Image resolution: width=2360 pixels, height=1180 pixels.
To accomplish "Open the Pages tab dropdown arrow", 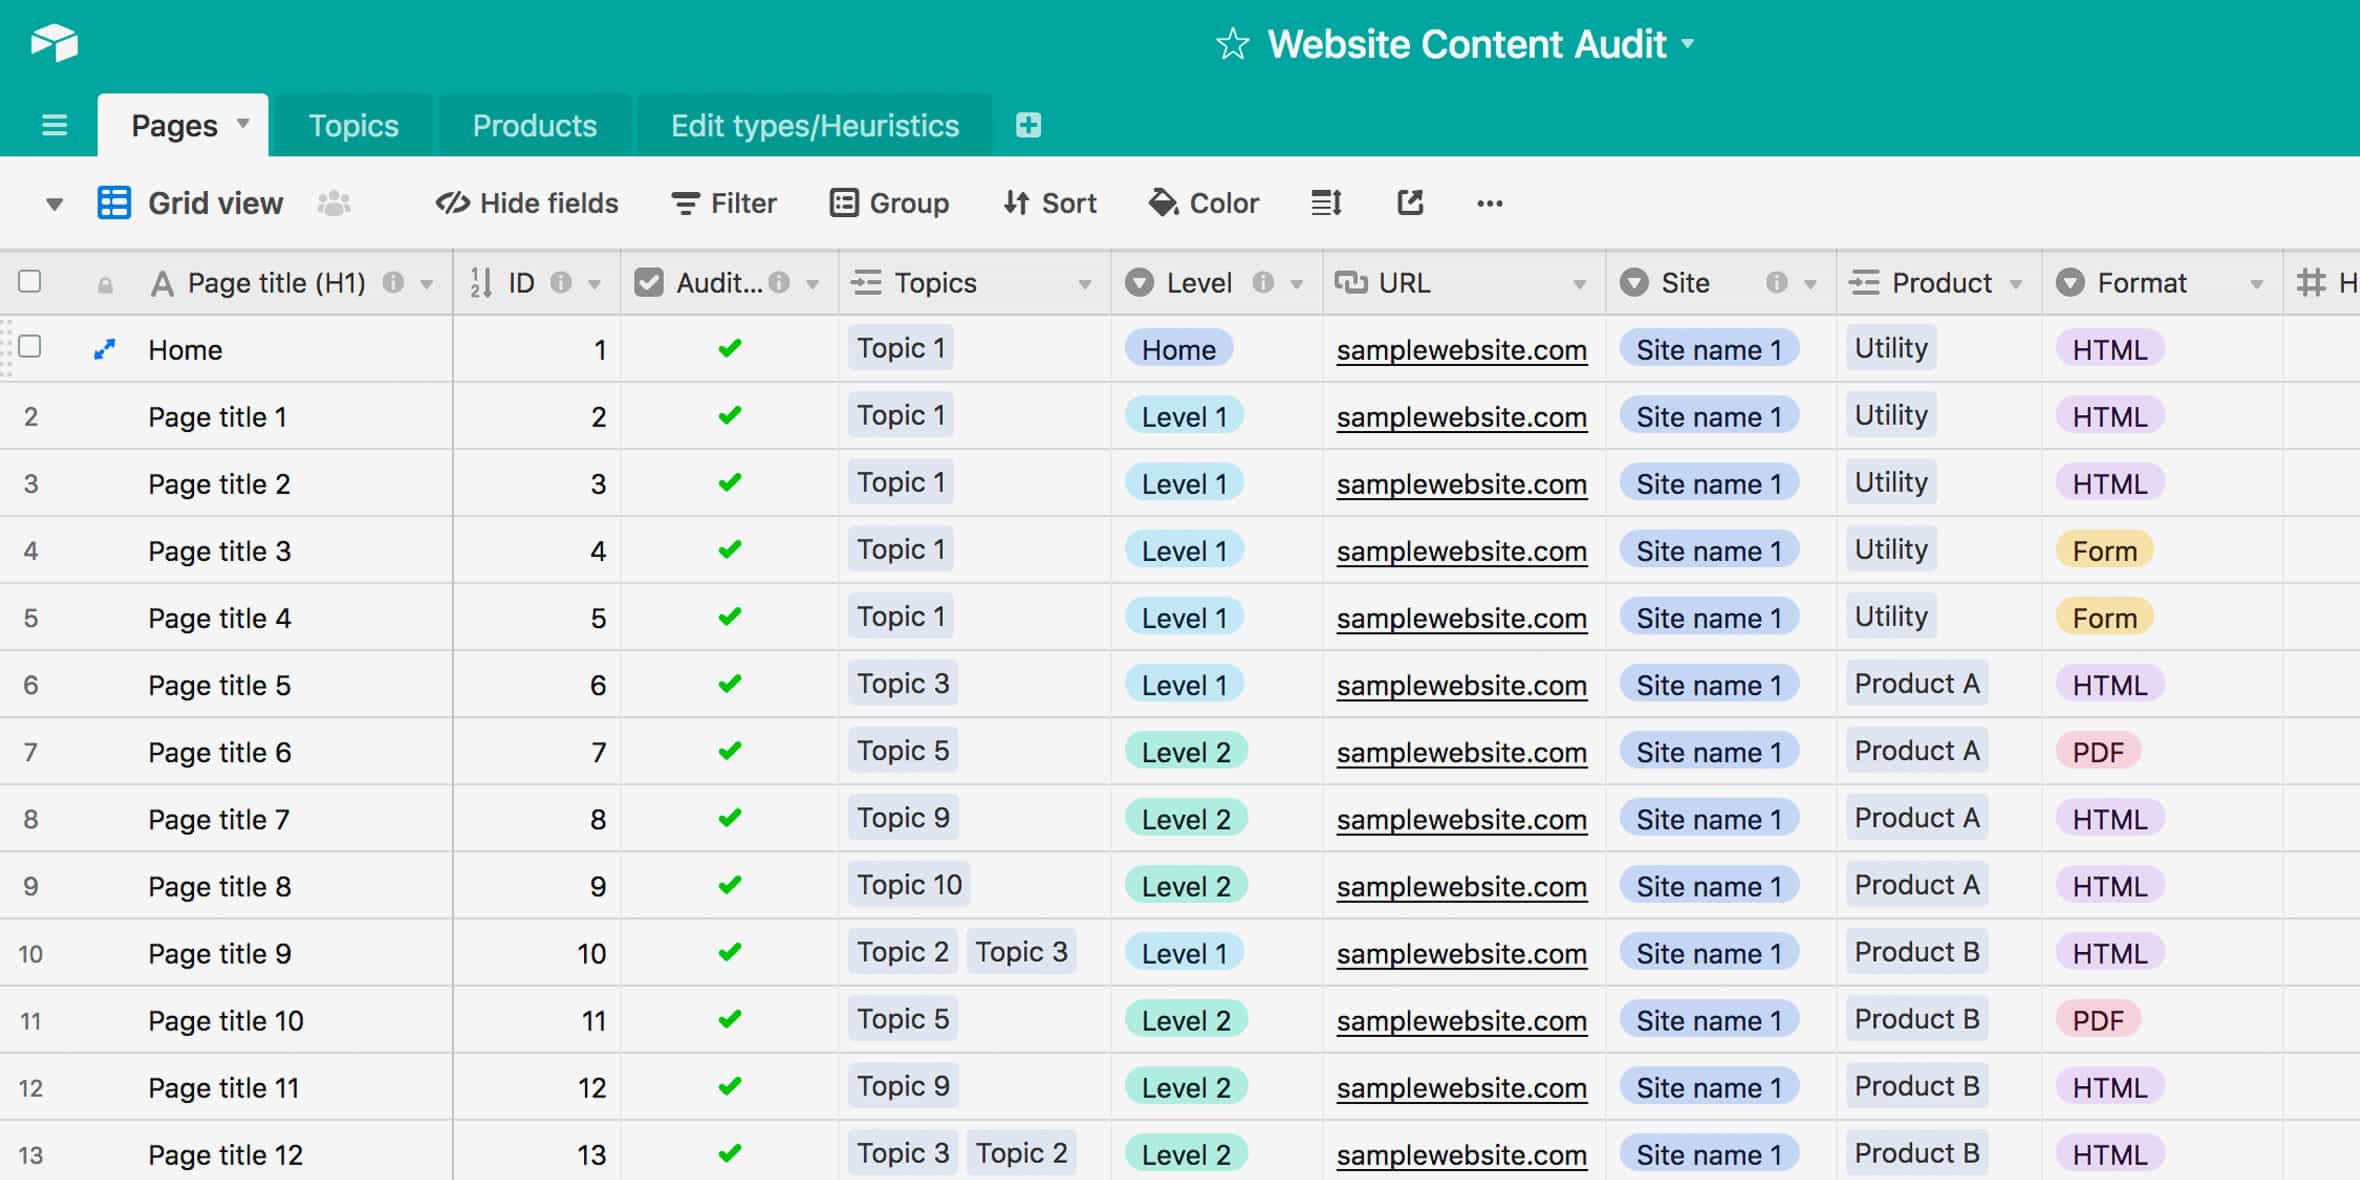I will pyautogui.click(x=242, y=124).
